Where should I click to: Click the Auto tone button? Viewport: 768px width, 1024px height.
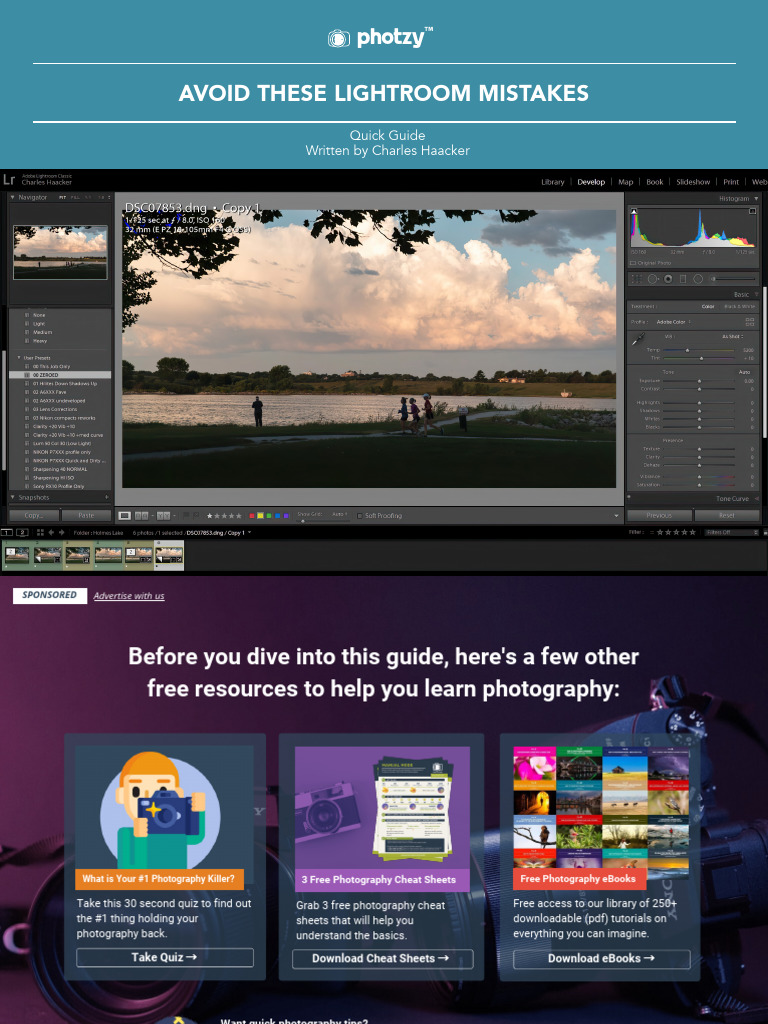pyautogui.click(x=744, y=372)
